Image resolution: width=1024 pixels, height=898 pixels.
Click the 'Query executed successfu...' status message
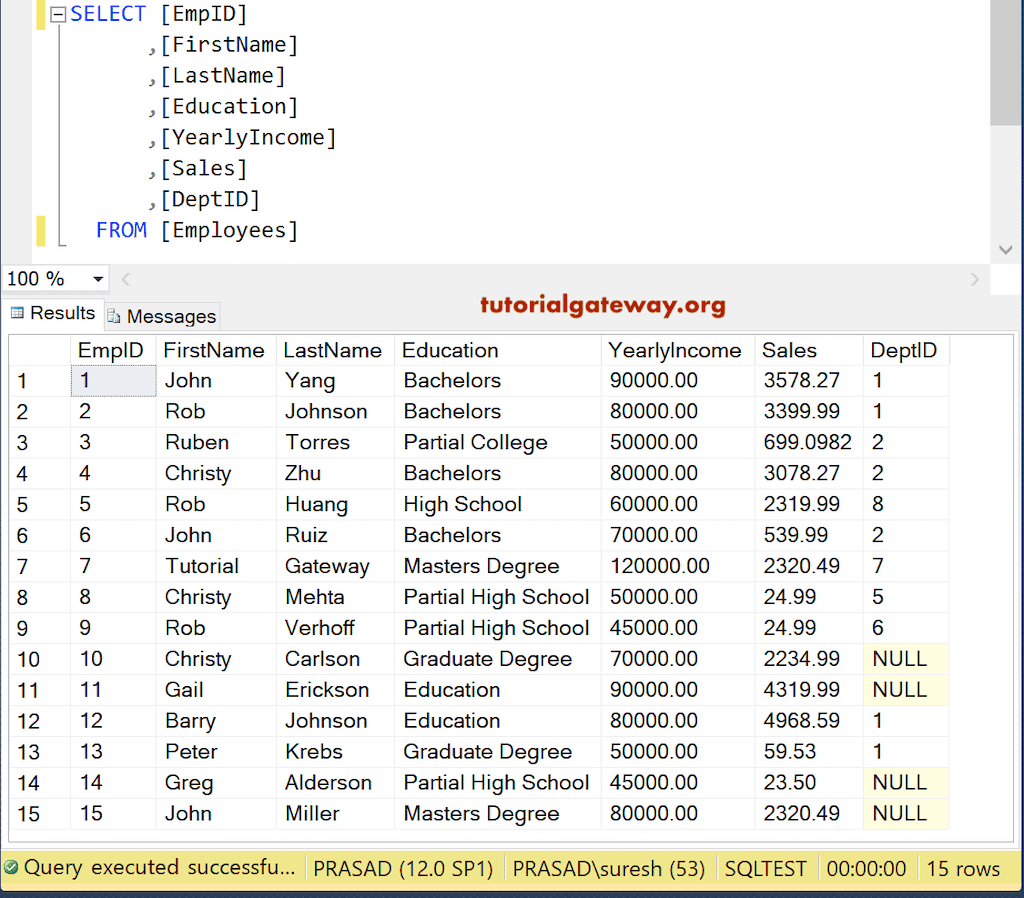(159, 868)
